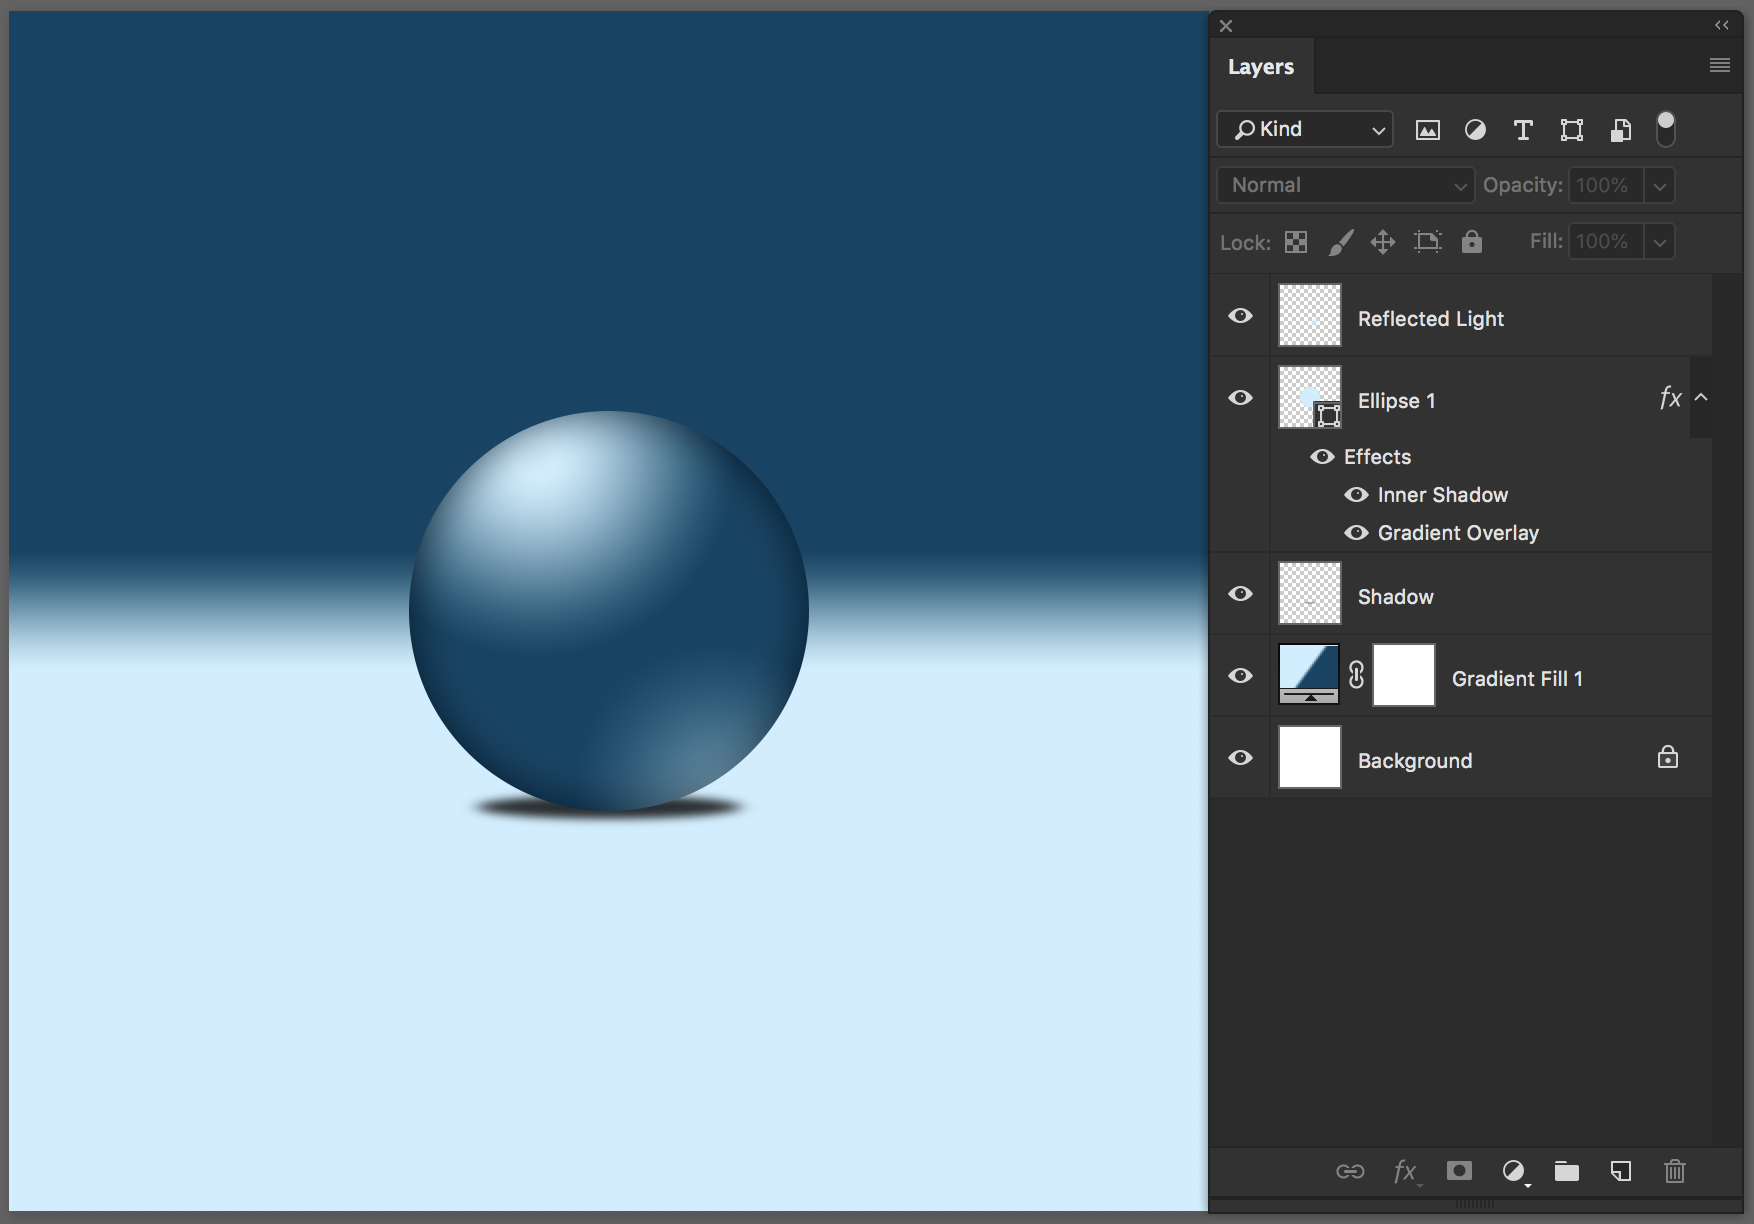Hide the Reflected Light layer

point(1240,316)
